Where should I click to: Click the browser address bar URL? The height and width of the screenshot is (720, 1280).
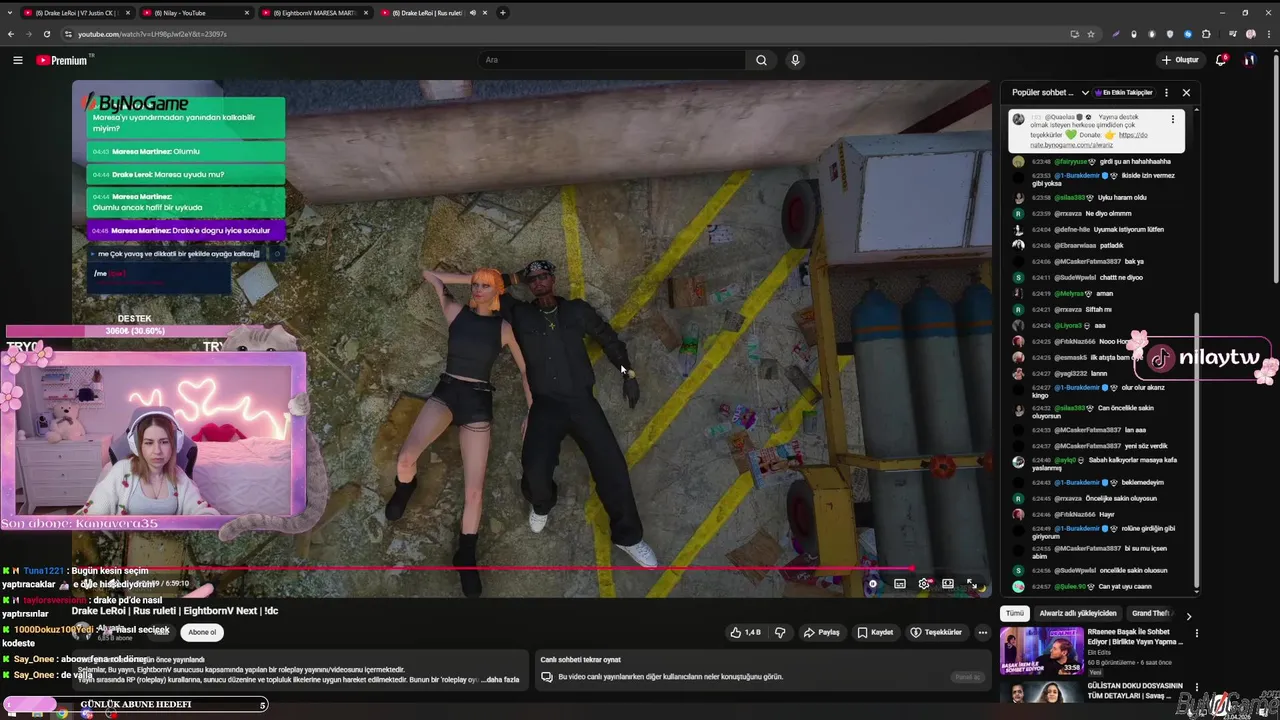(x=152, y=34)
